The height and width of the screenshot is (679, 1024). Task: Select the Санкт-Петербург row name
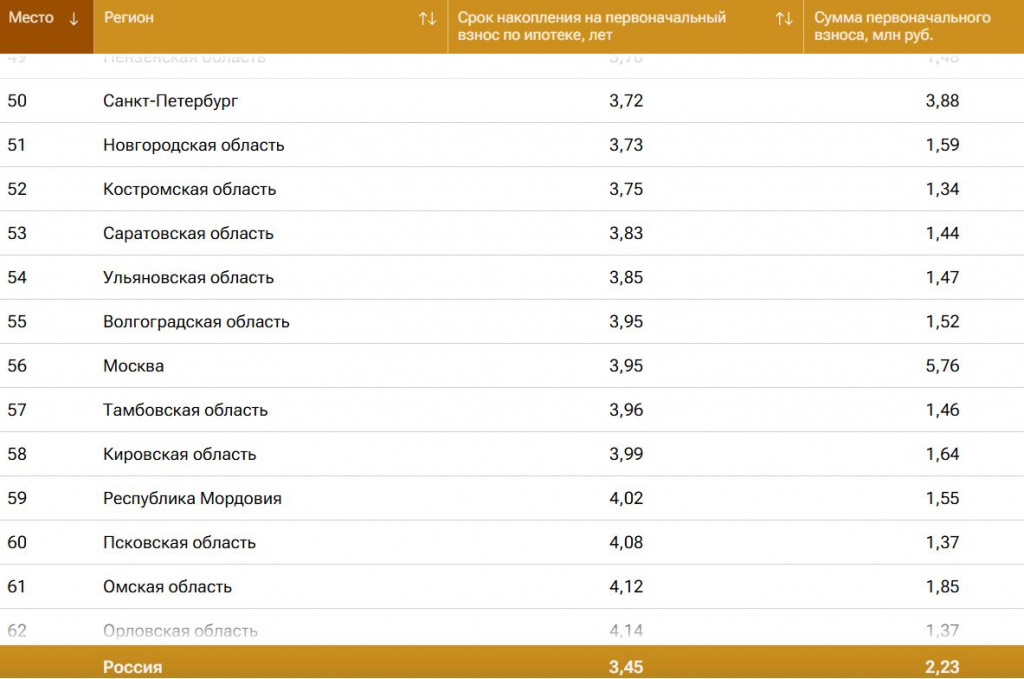coord(171,101)
